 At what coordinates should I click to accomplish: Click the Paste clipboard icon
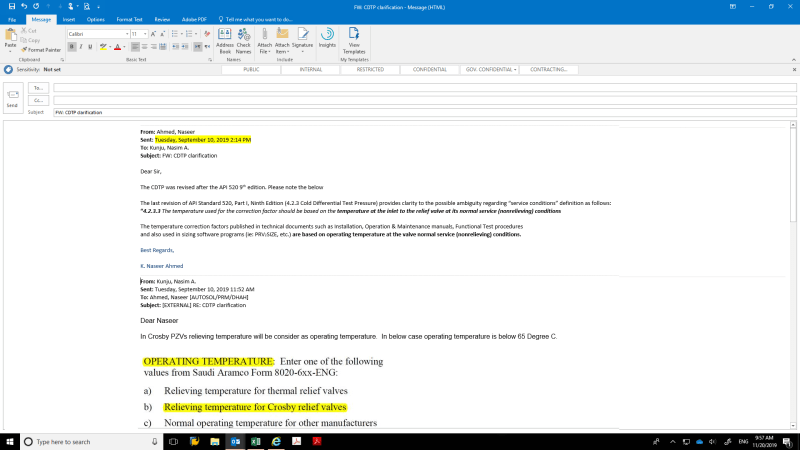coord(10,35)
